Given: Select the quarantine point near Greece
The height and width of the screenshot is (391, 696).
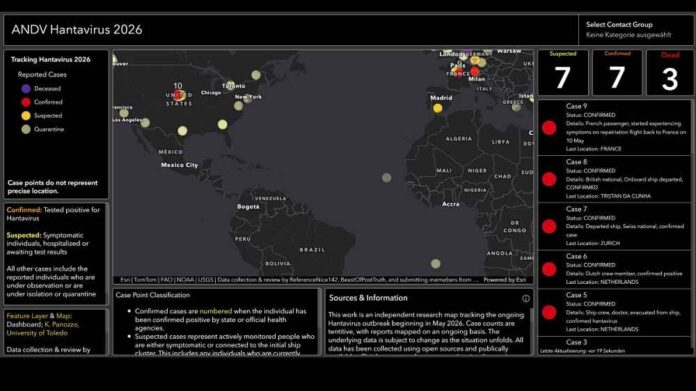Looking at the screenshot, I should click(x=516, y=107).
